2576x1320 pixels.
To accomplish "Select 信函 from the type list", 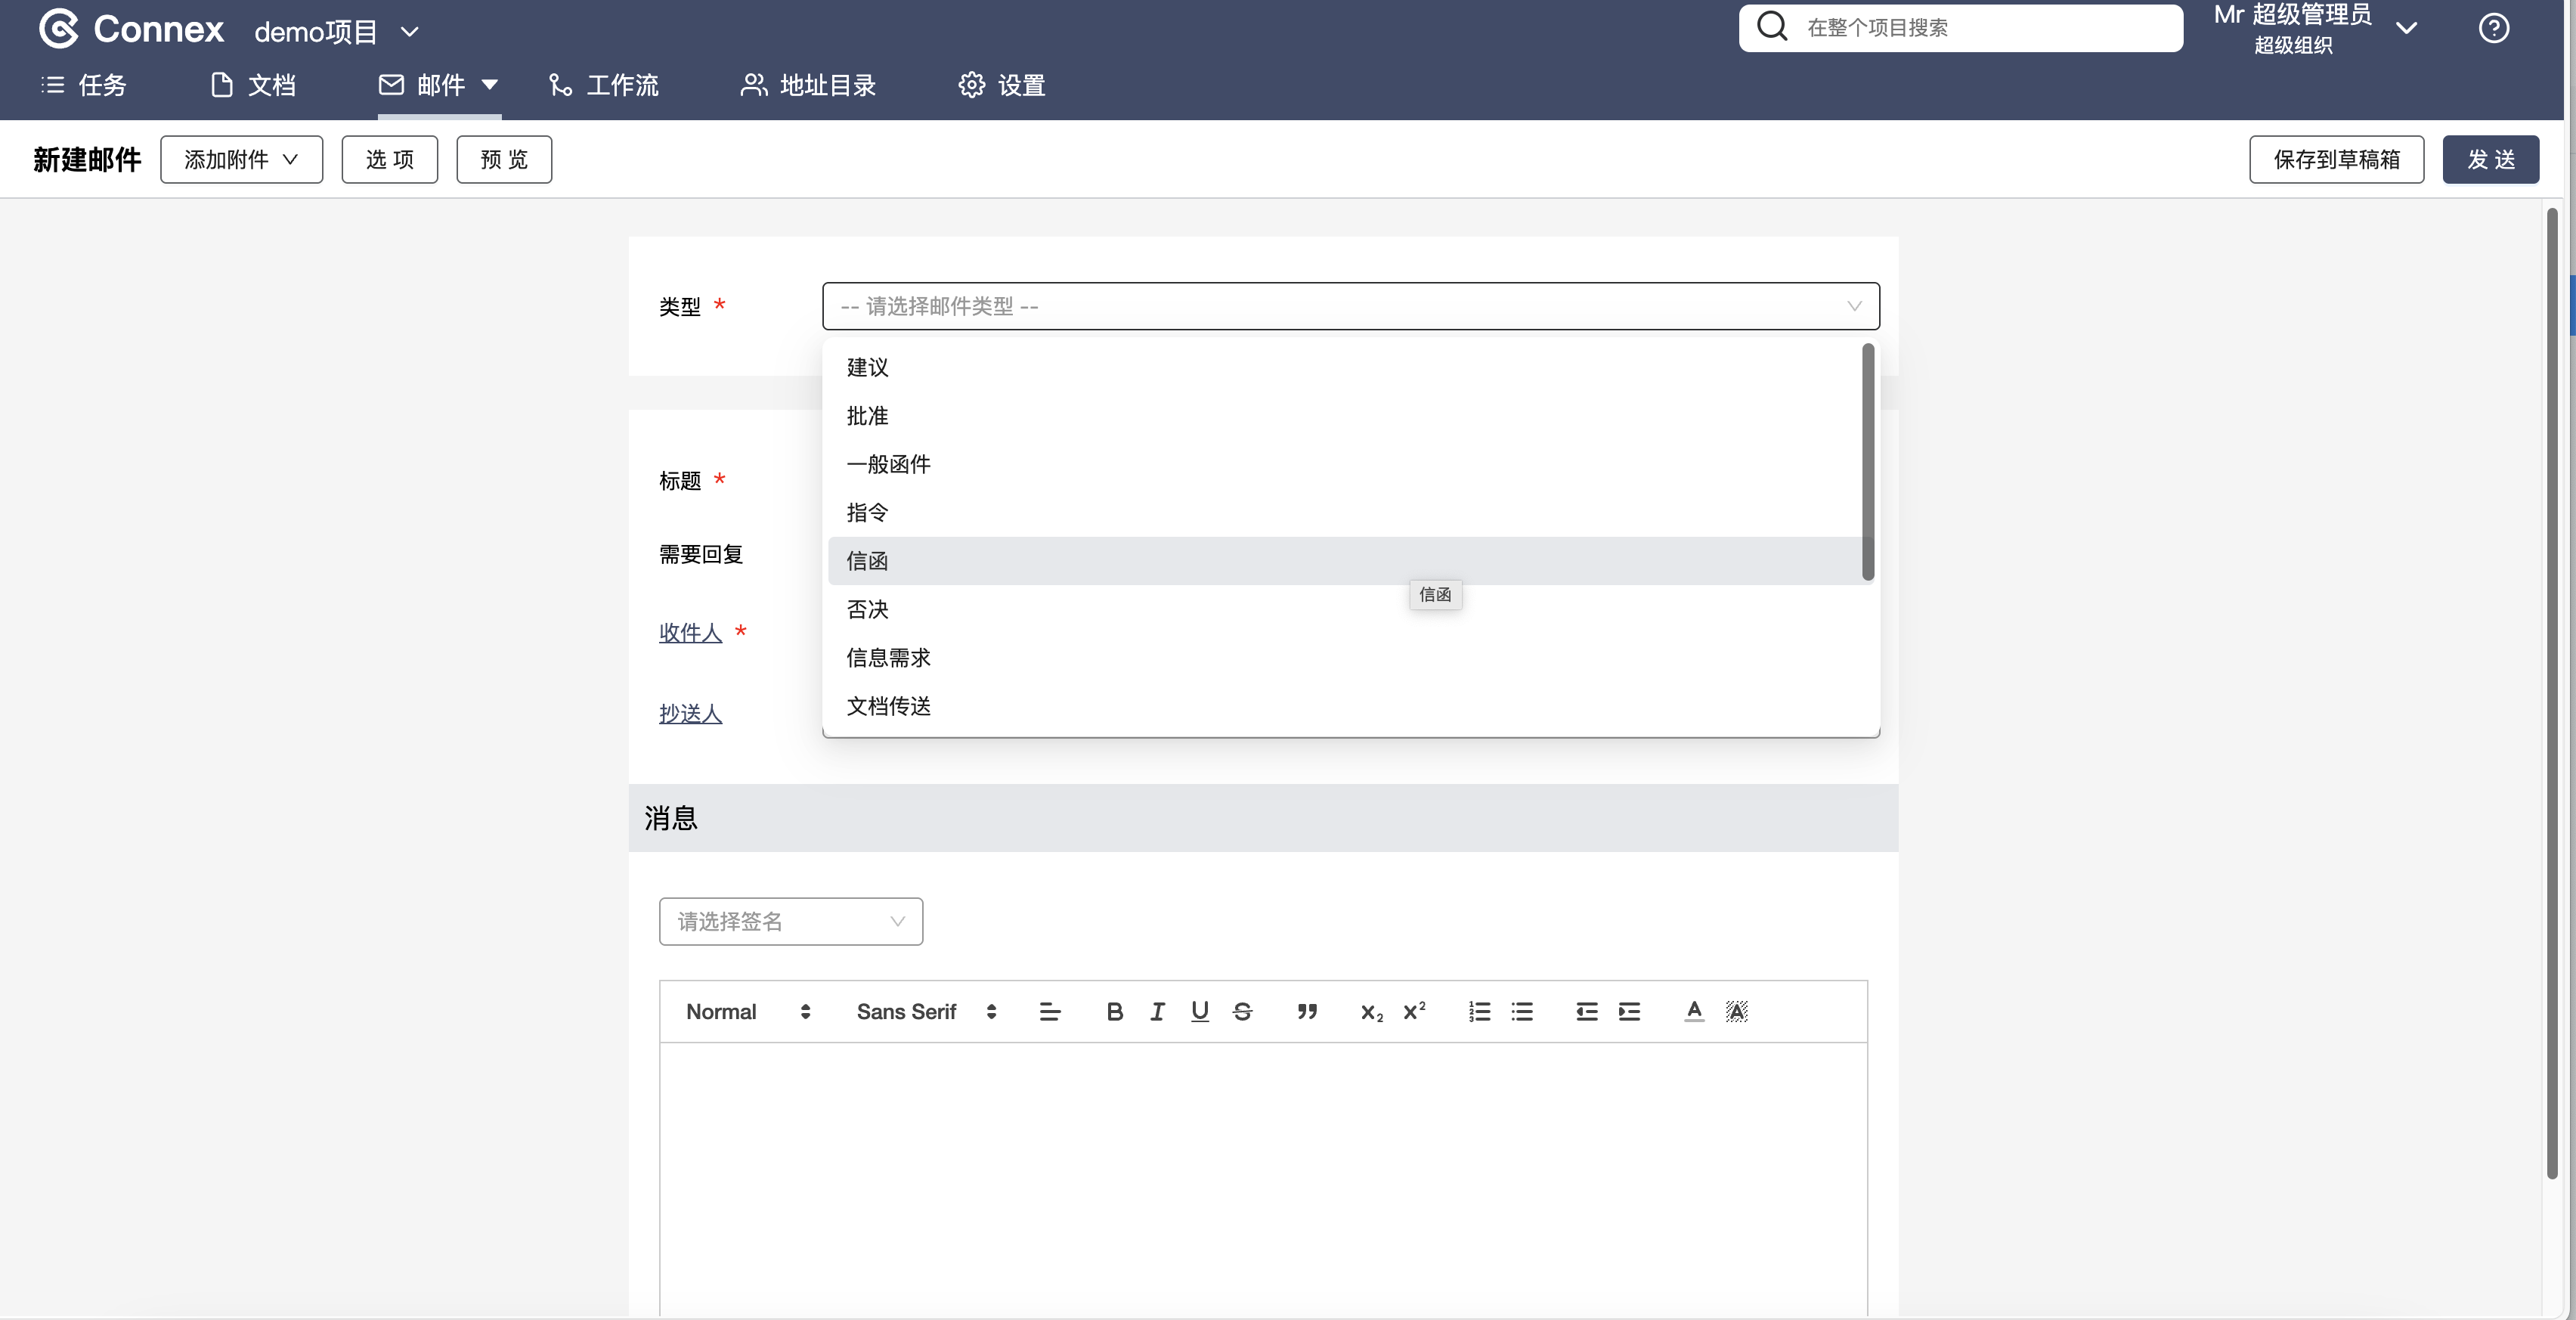I will (867, 561).
